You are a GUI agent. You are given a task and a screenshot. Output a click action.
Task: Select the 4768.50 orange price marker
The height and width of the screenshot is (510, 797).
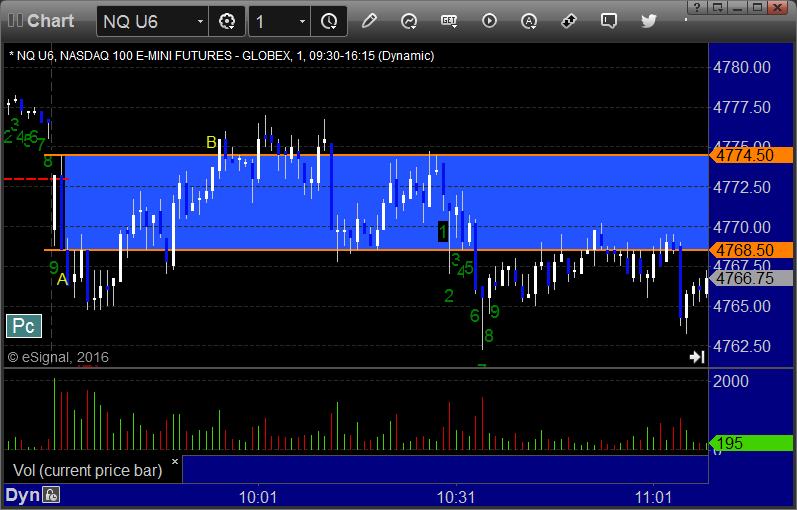[x=751, y=250]
